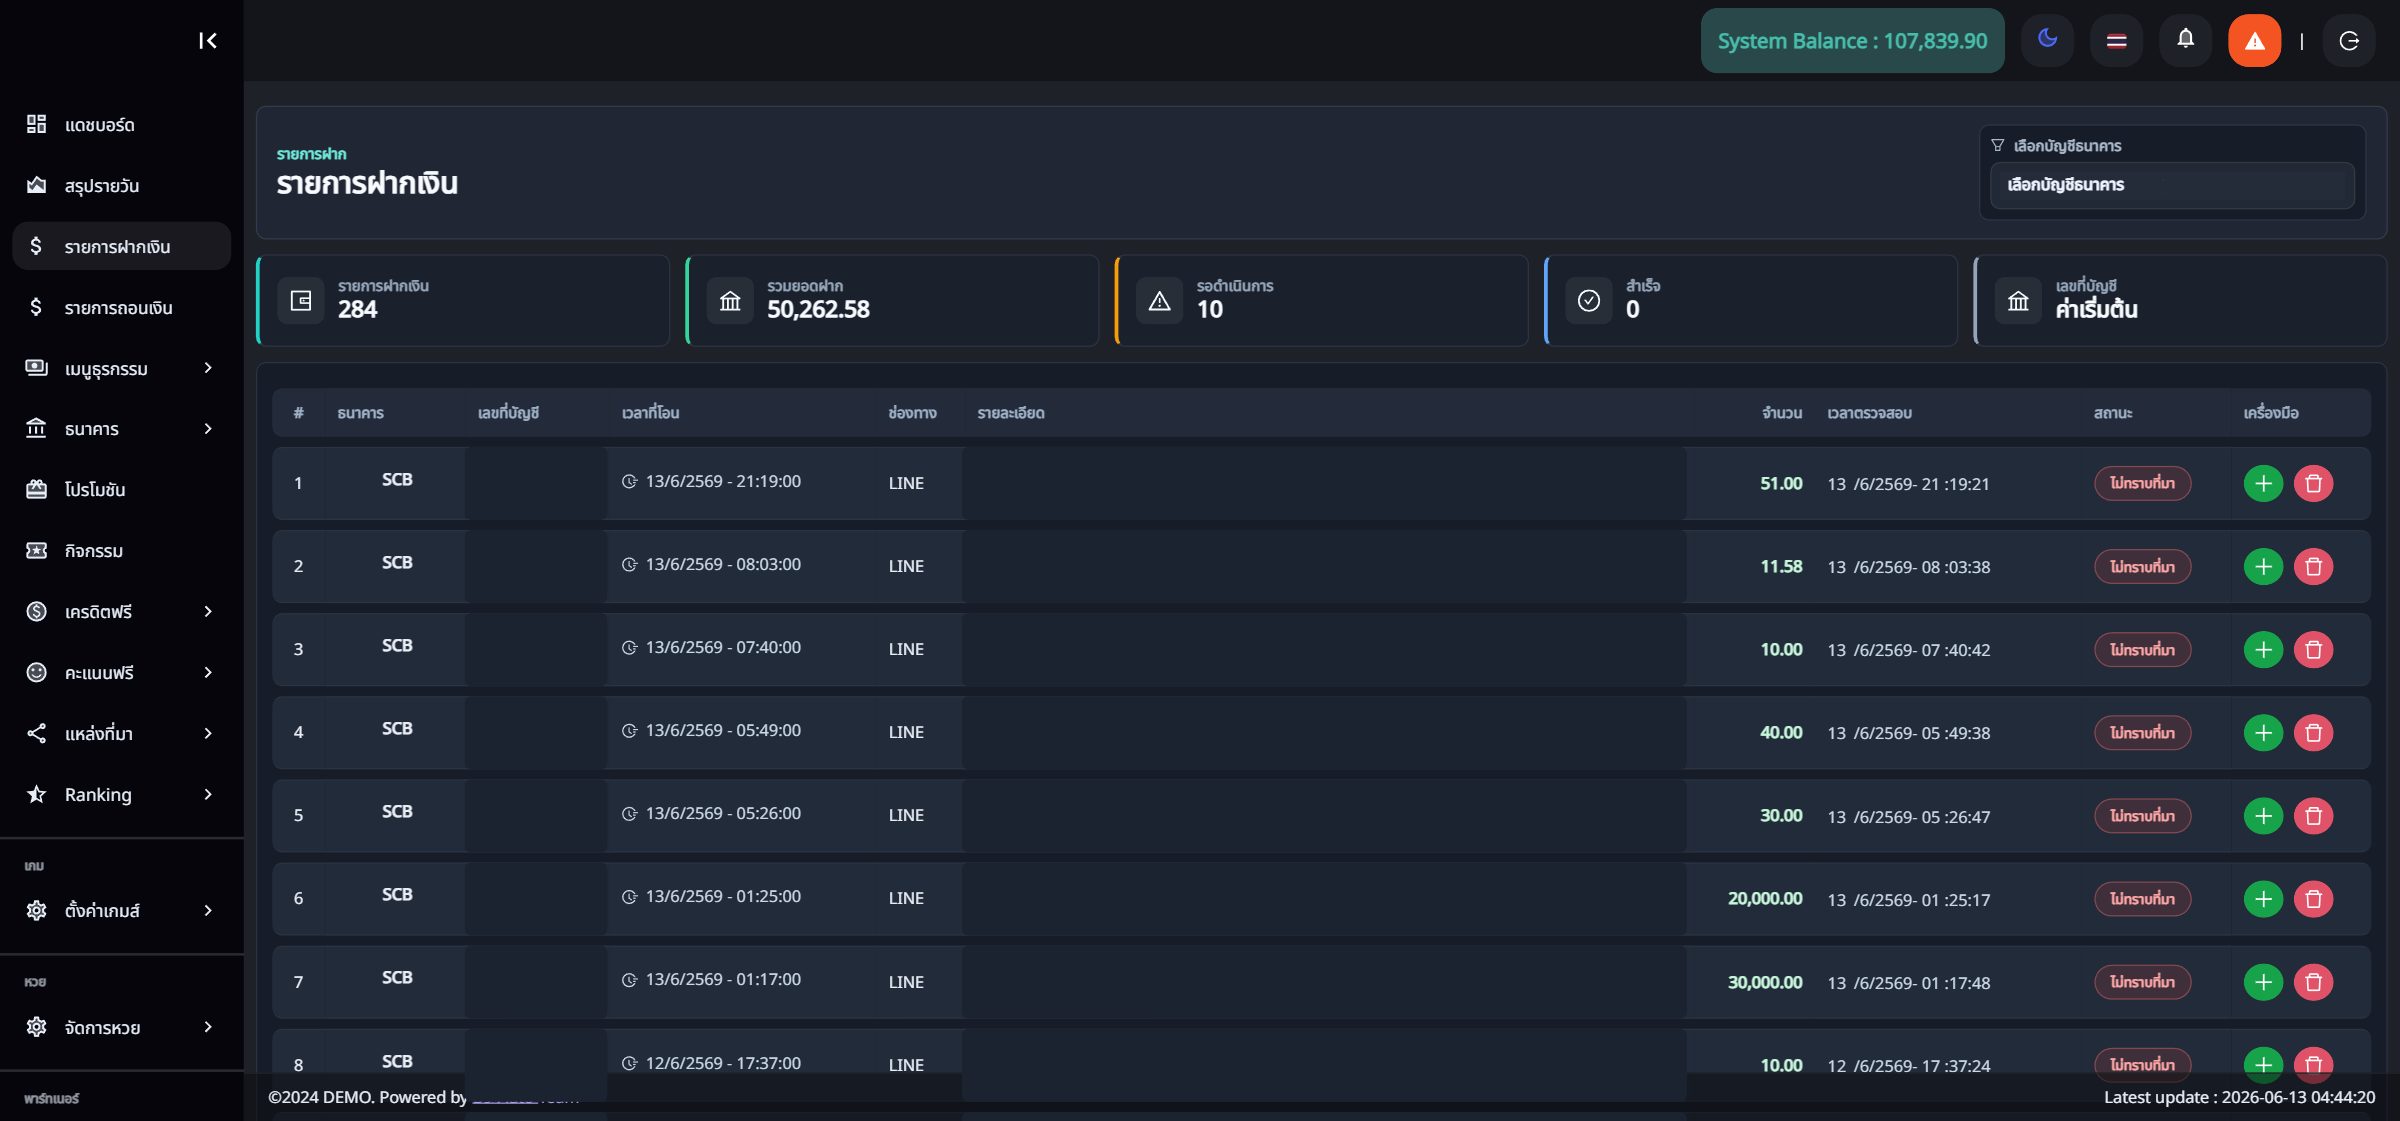Open the โปรโมชัน menu item
Viewport: 2400px width, 1121px height.
[121, 490]
